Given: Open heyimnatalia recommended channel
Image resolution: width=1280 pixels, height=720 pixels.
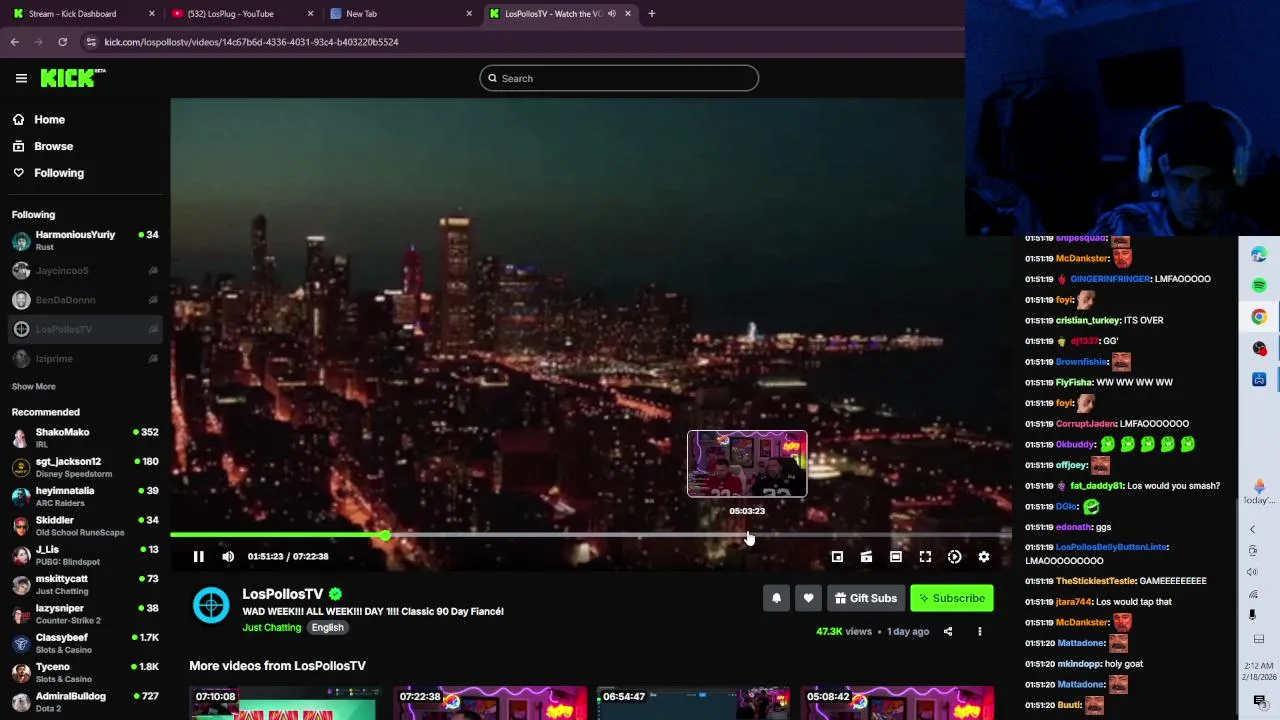Looking at the screenshot, I should [x=85, y=497].
